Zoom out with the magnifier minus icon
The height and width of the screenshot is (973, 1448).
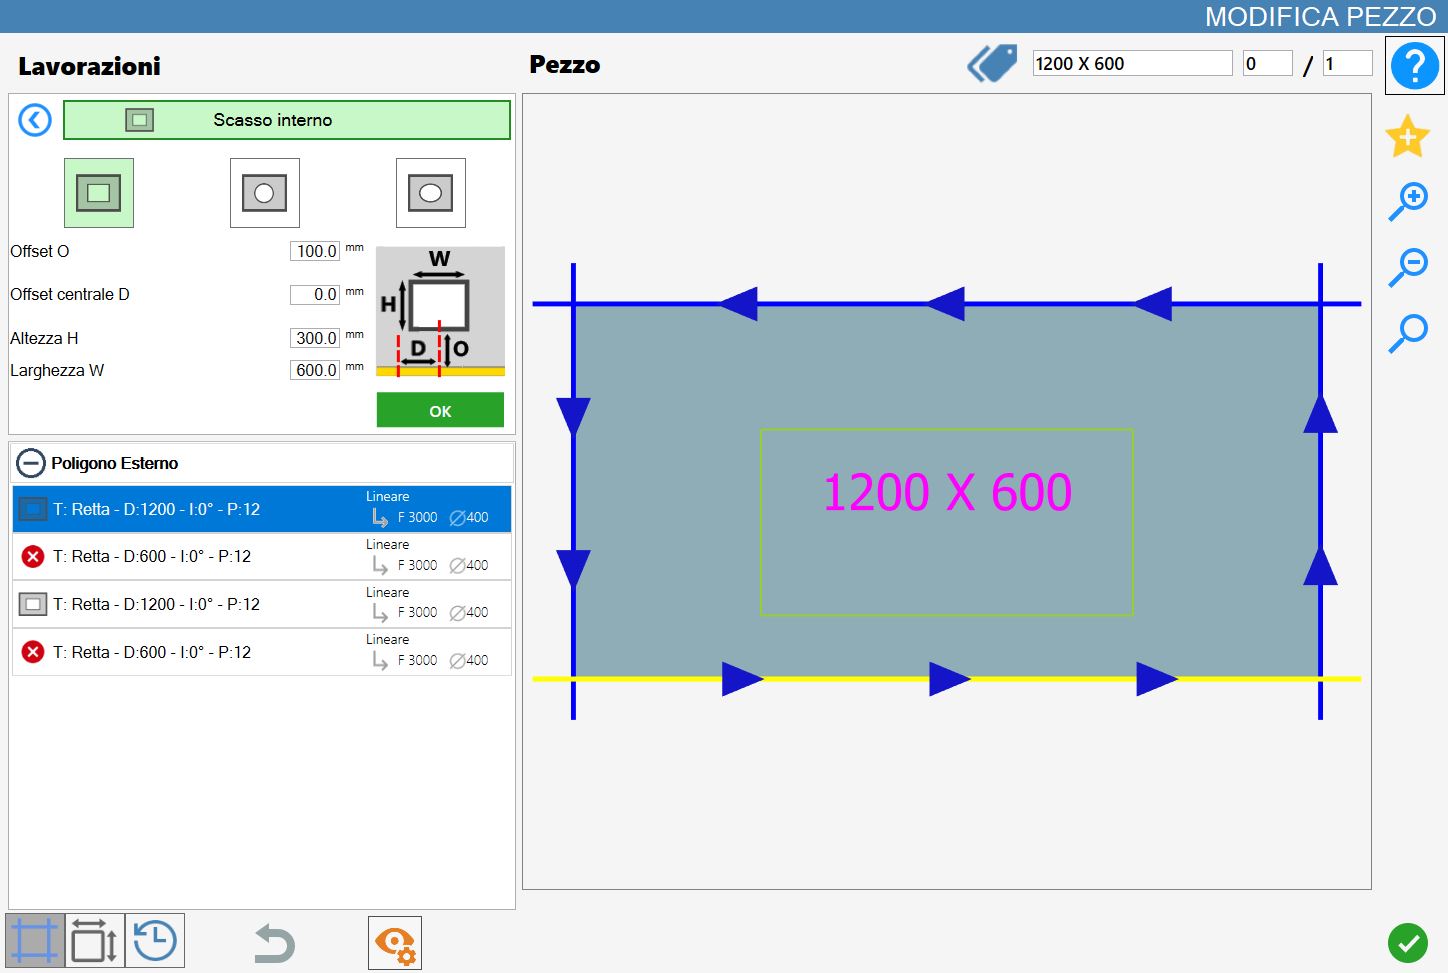point(1408,267)
